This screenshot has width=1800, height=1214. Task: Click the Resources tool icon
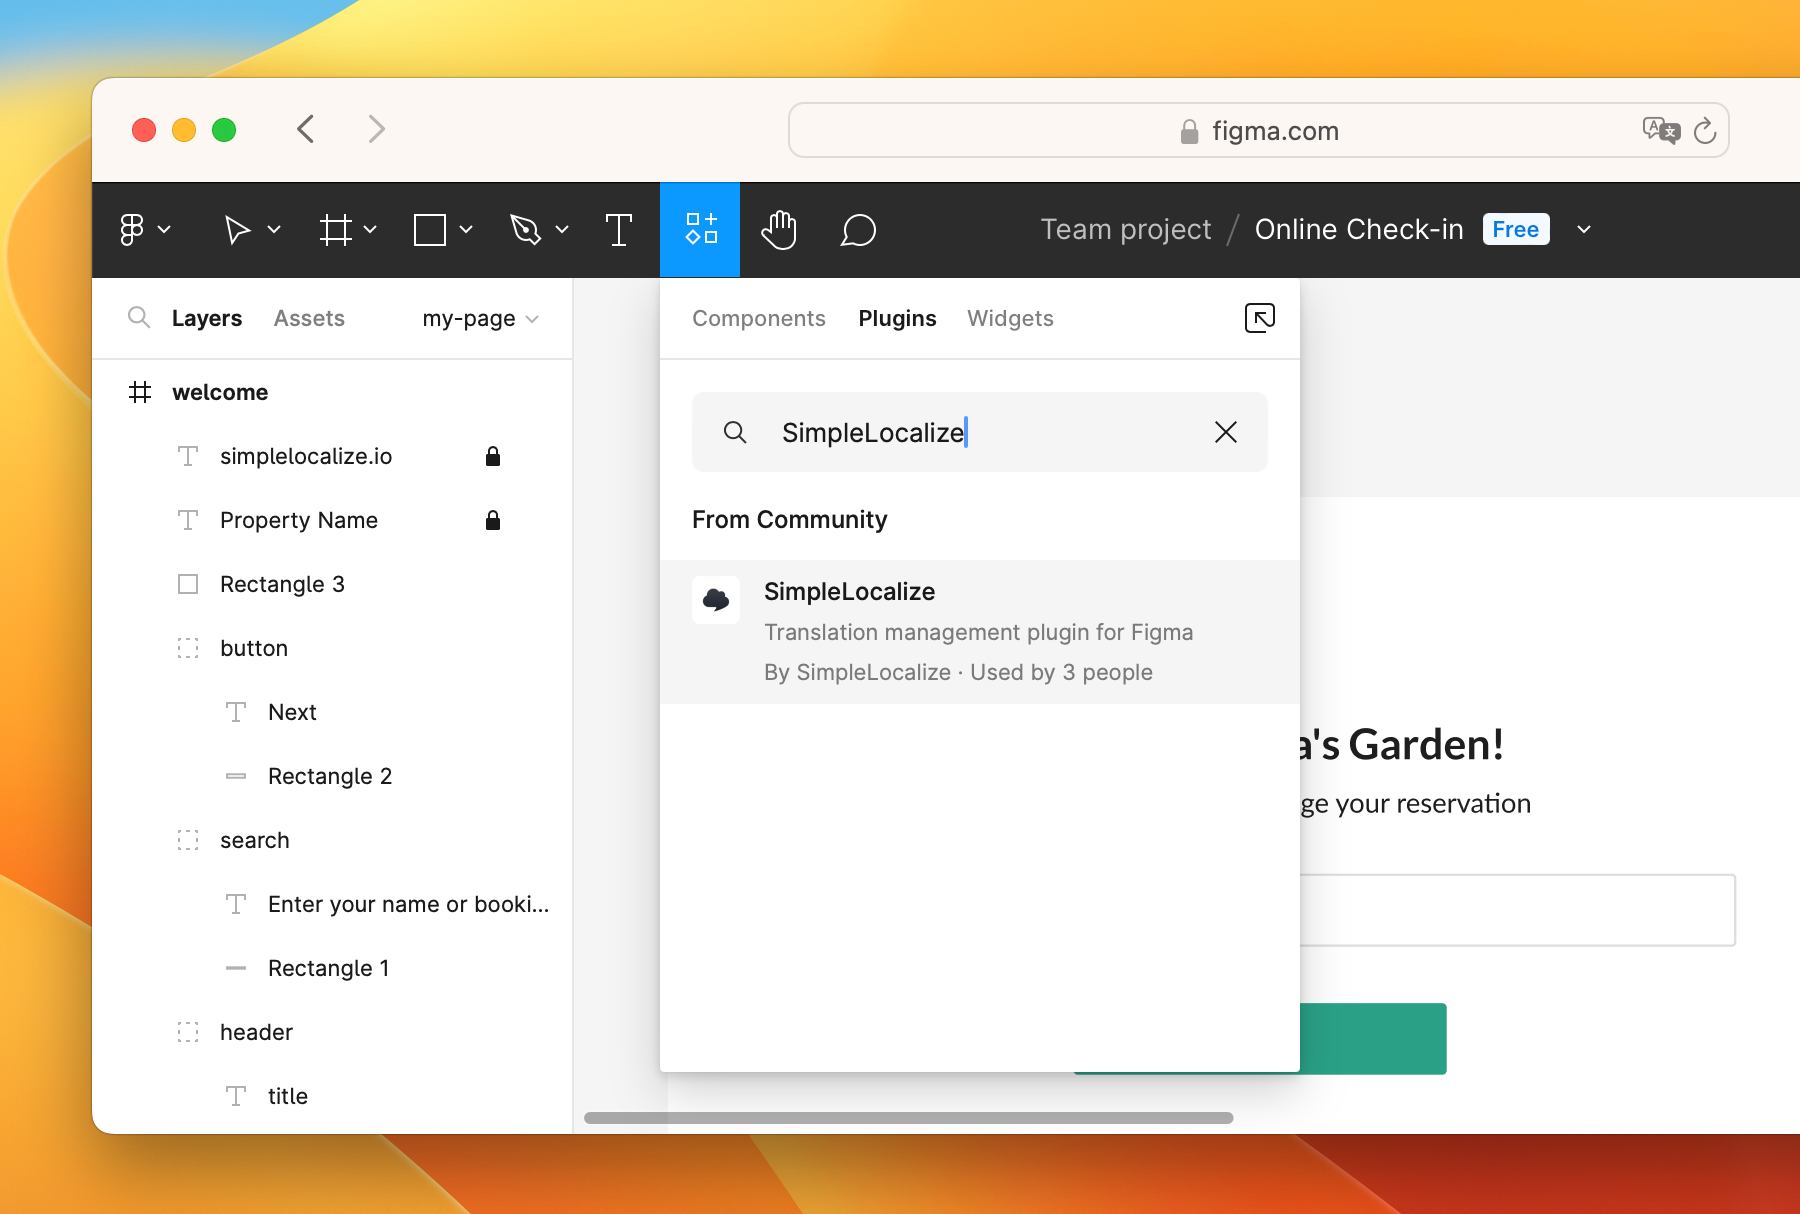click(700, 229)
